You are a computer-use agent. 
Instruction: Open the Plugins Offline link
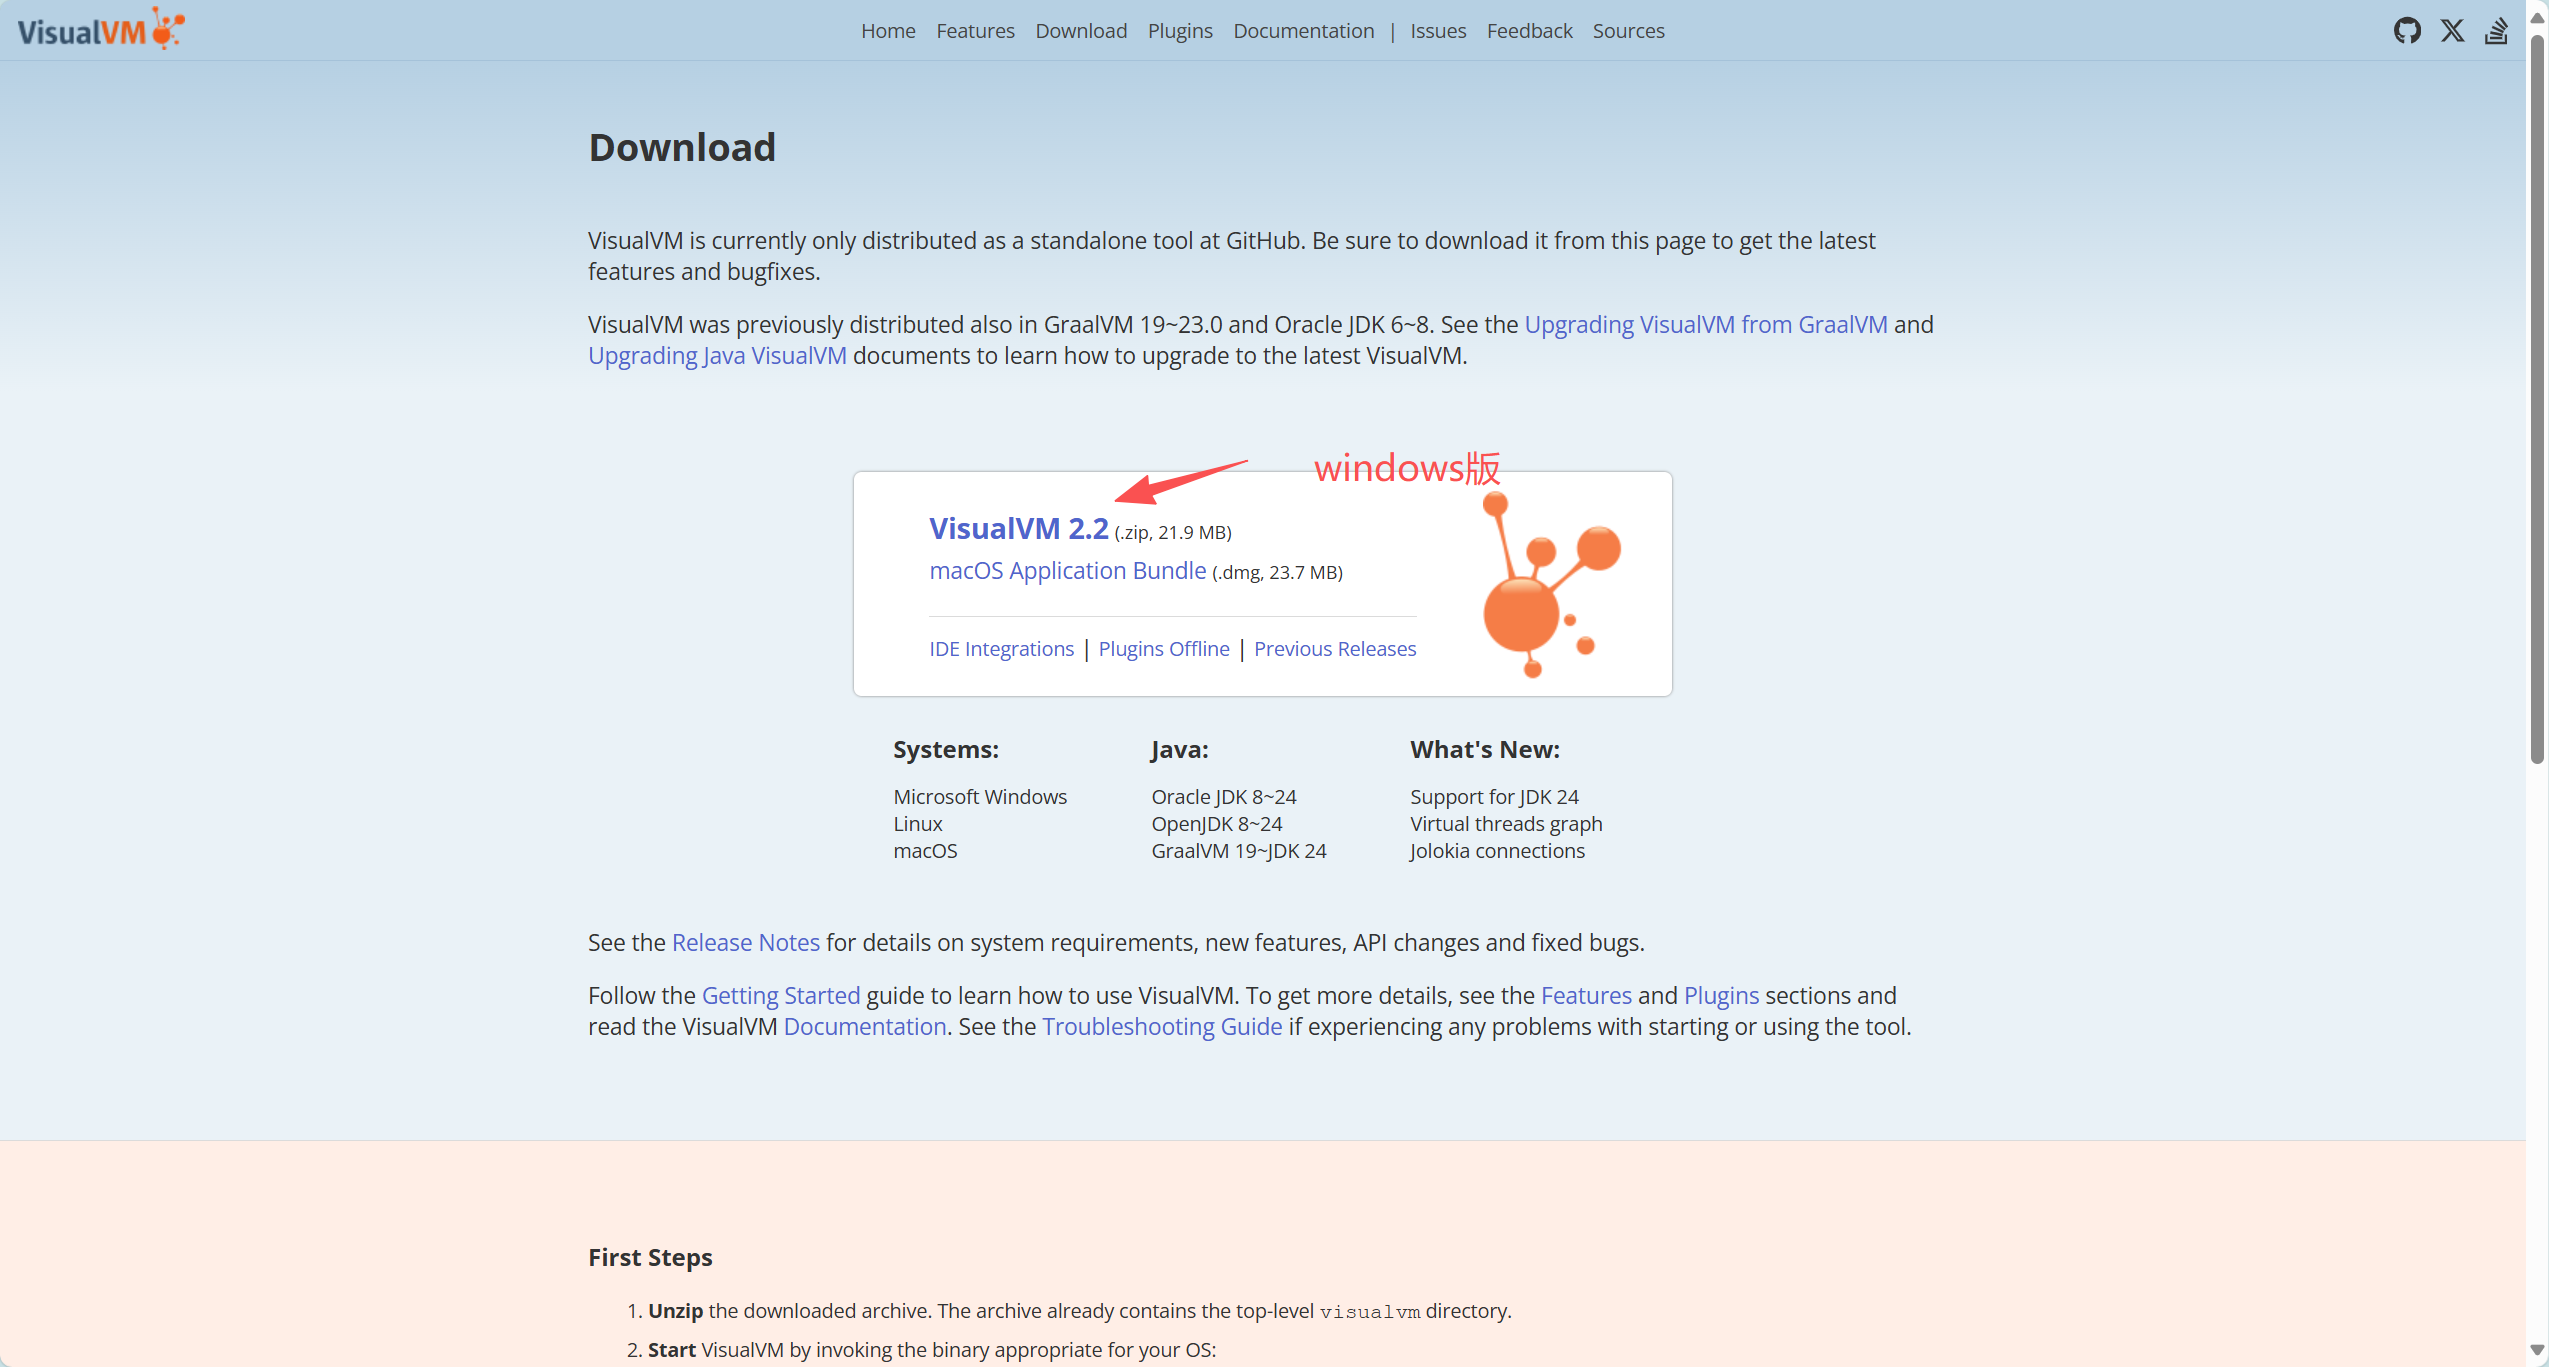(x=1163, y=649)
